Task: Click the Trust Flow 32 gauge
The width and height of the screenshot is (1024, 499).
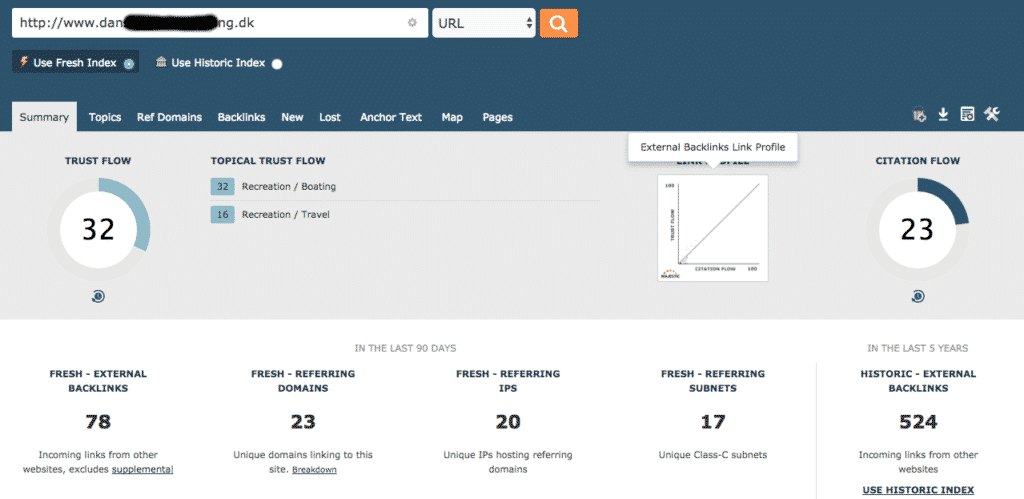Action: point(98,229)
